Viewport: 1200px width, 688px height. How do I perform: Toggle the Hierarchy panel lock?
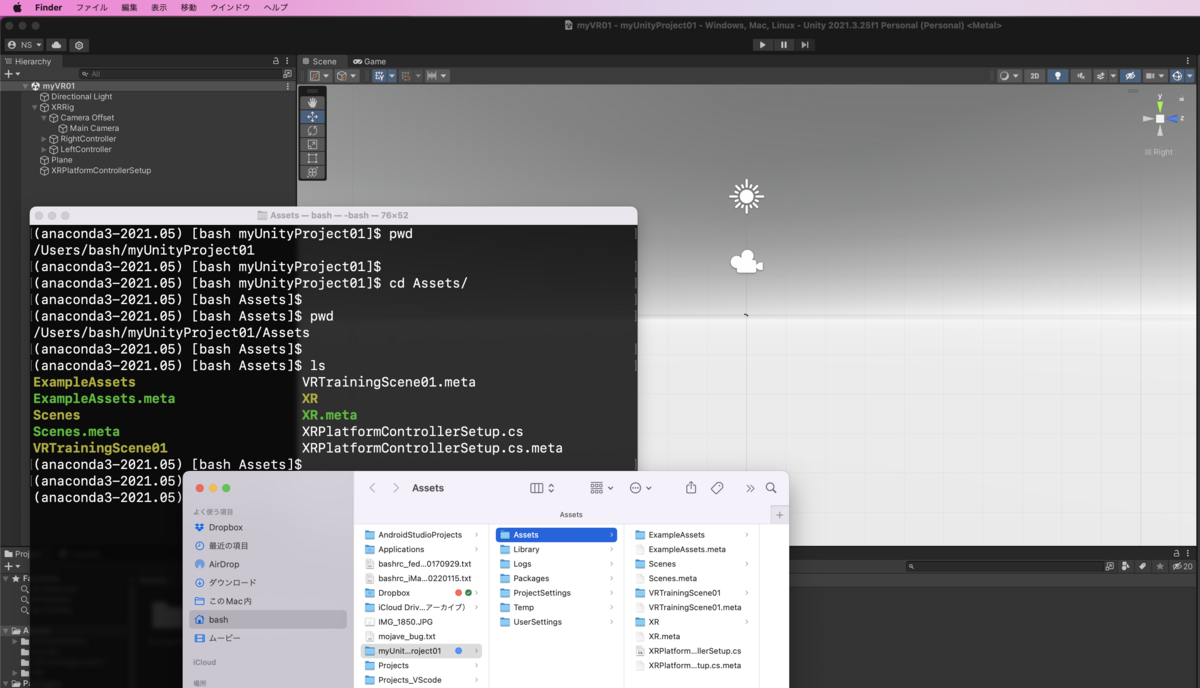tap(276, 61)
